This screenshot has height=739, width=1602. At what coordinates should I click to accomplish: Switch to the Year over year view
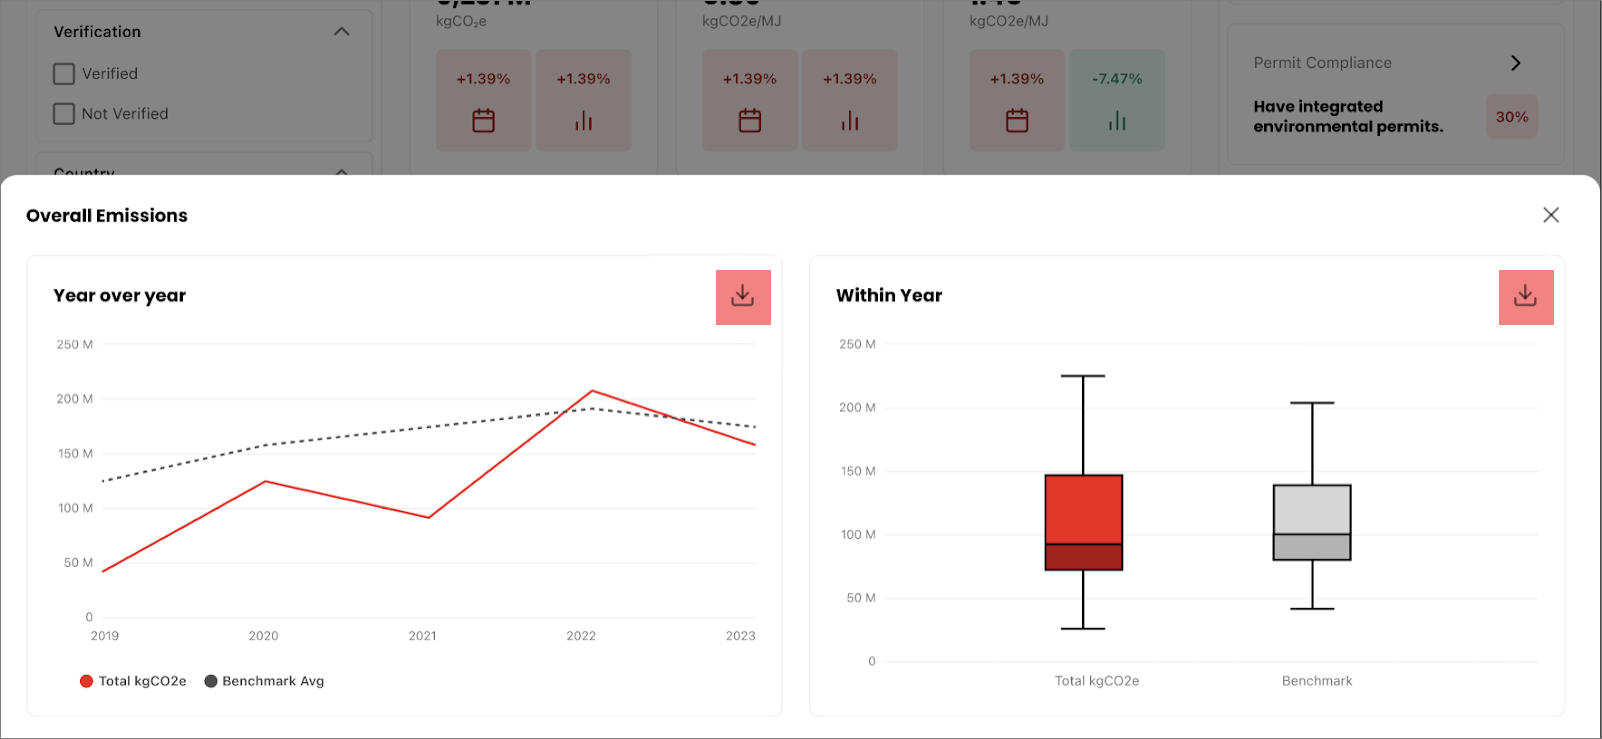[120, 295]
